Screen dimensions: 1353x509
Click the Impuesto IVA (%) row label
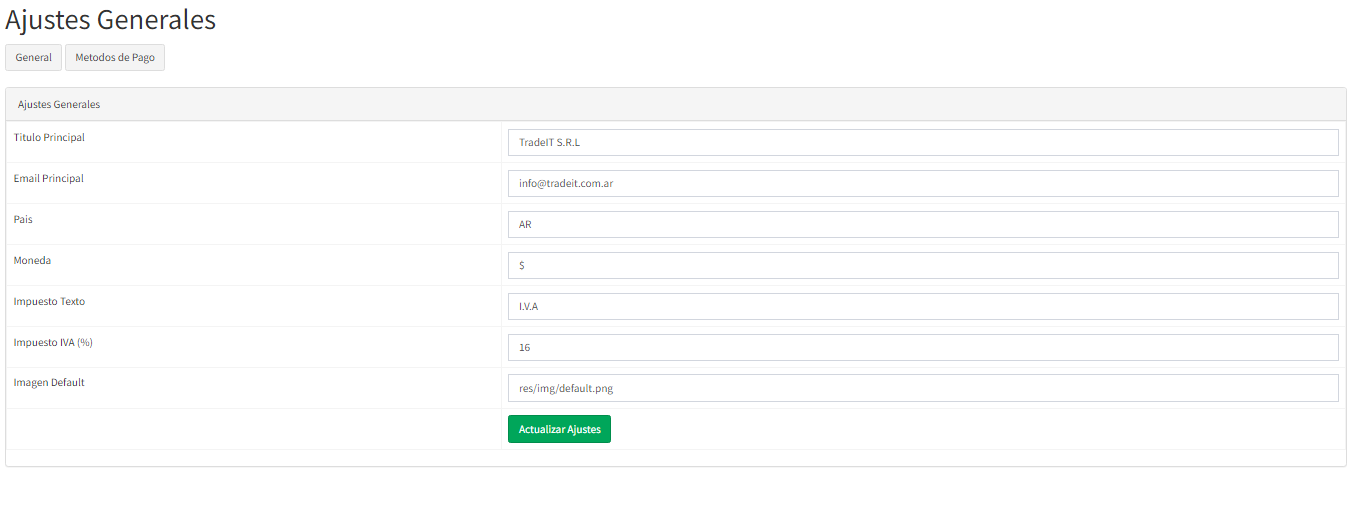[x=53, y=343]
